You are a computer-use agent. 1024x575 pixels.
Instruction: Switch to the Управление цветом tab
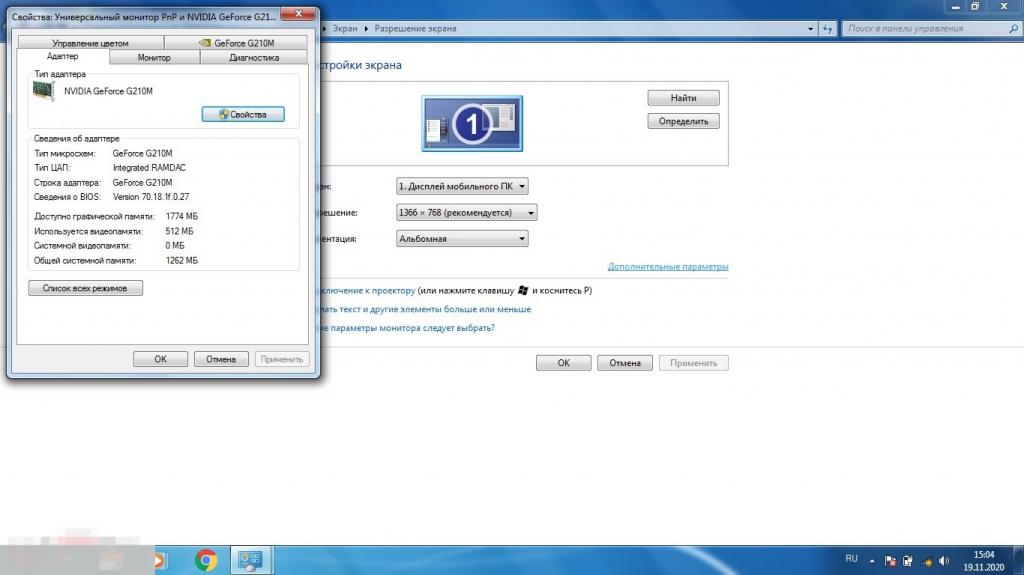(x=91, y=43)
